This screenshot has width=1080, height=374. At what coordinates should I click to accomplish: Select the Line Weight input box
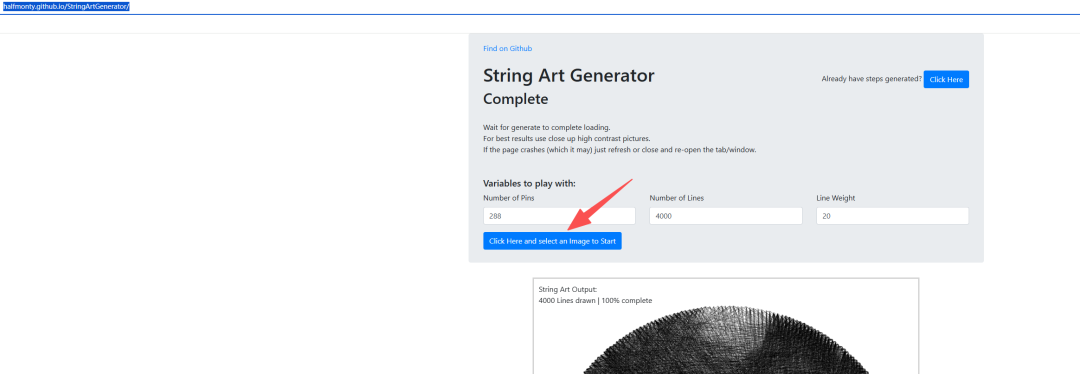pyautogui.click(x=892, y=216)
